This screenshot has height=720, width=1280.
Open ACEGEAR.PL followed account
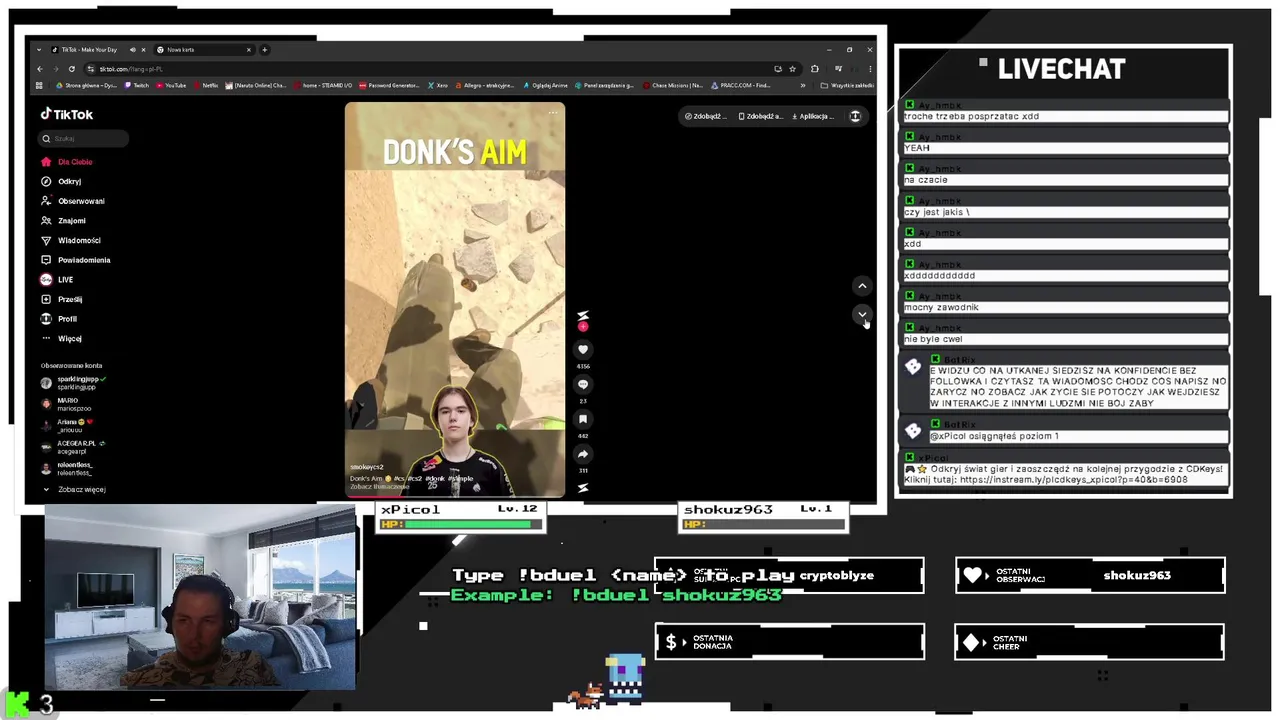72,447
